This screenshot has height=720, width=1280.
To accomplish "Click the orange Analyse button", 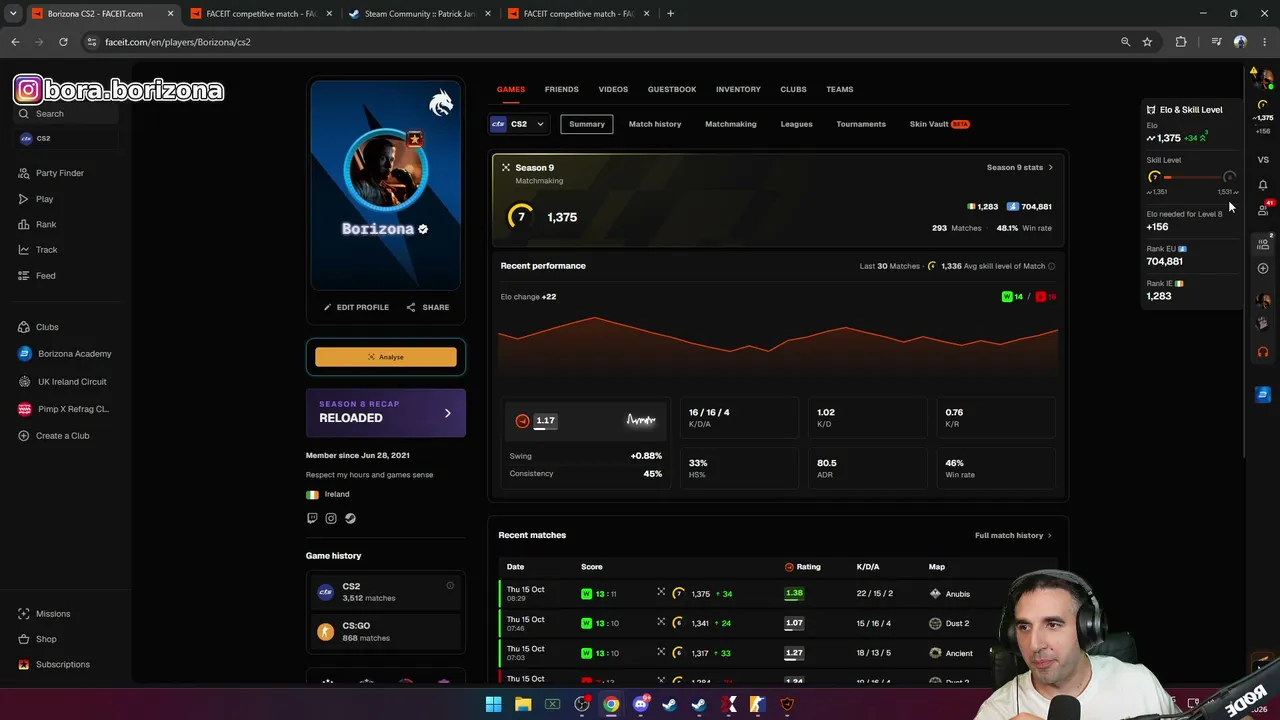I will [386, 357].
